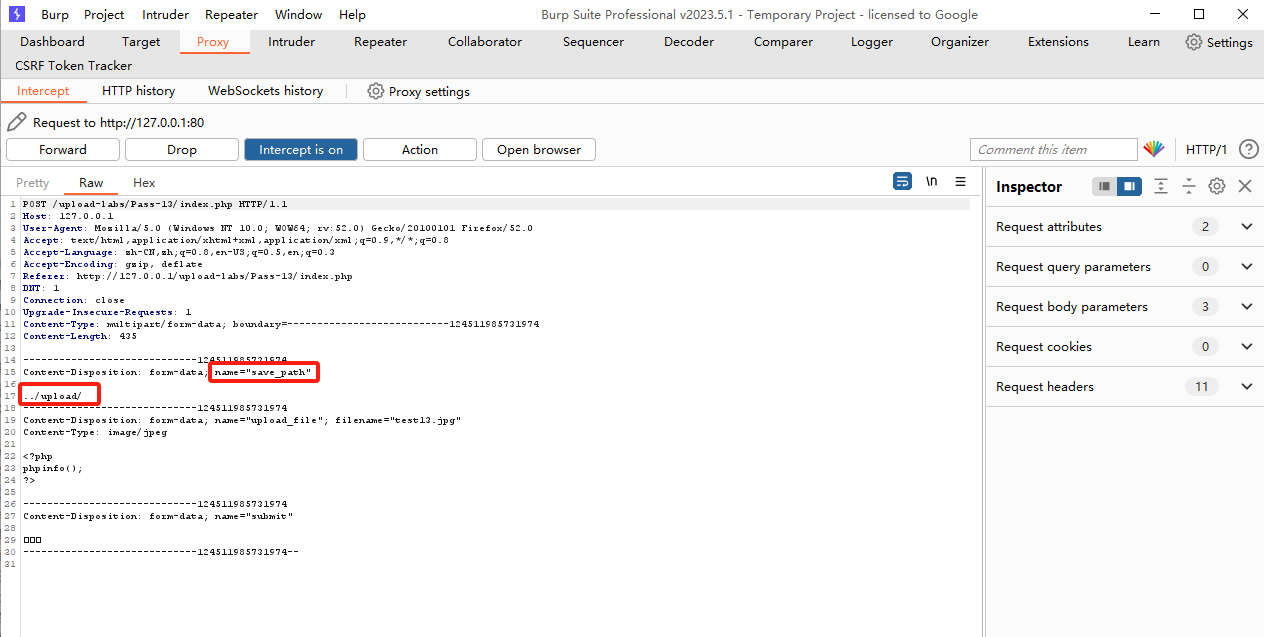Switch to the Dashboard tab

coord(52,42)
